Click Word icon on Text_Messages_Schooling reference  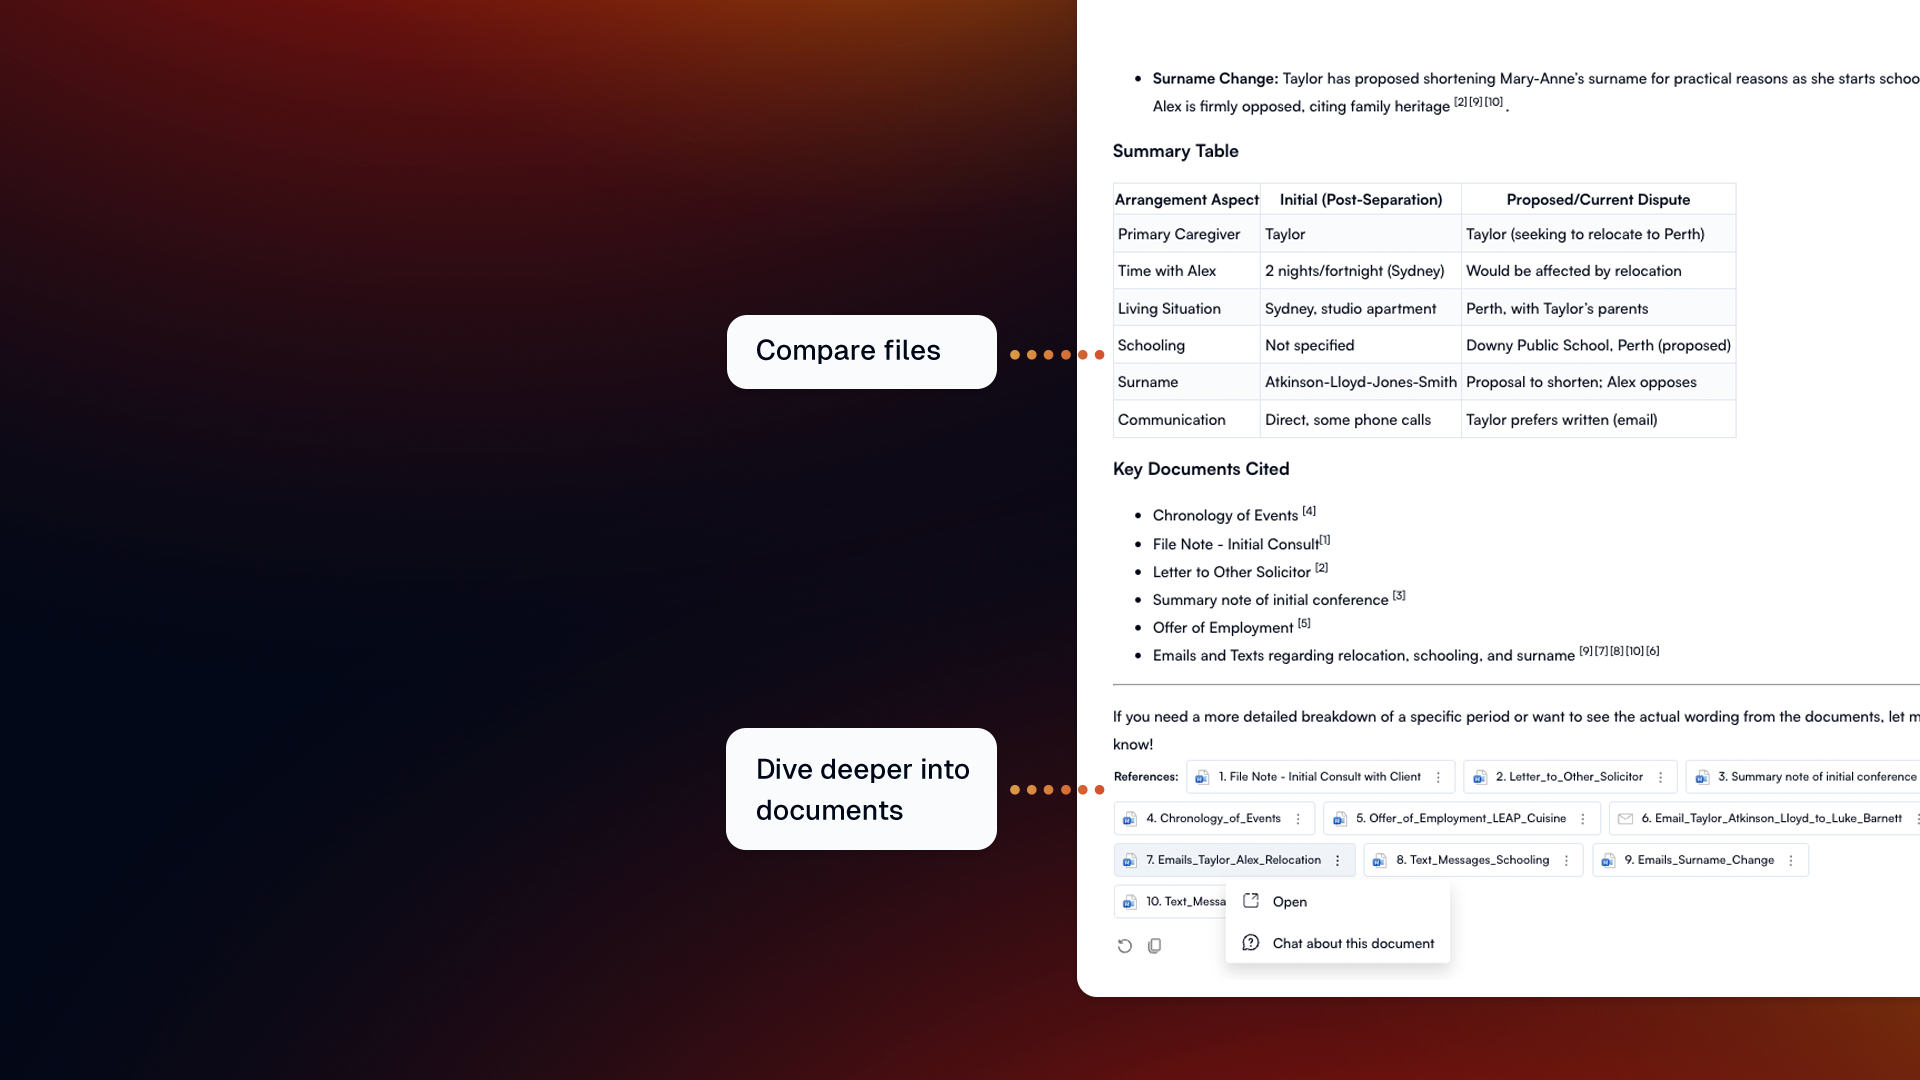(1380, 861)
